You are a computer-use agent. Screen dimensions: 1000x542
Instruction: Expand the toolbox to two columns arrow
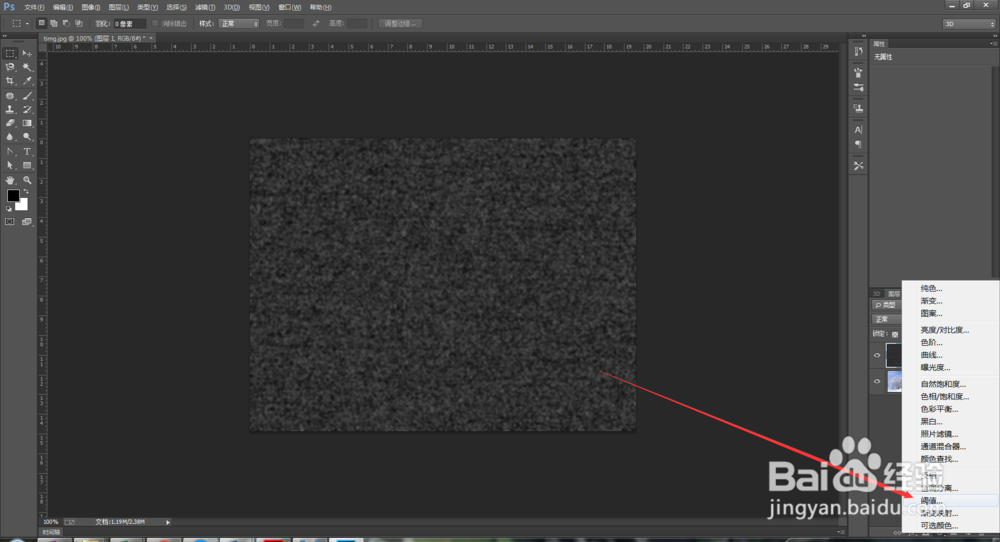point(6,36)
